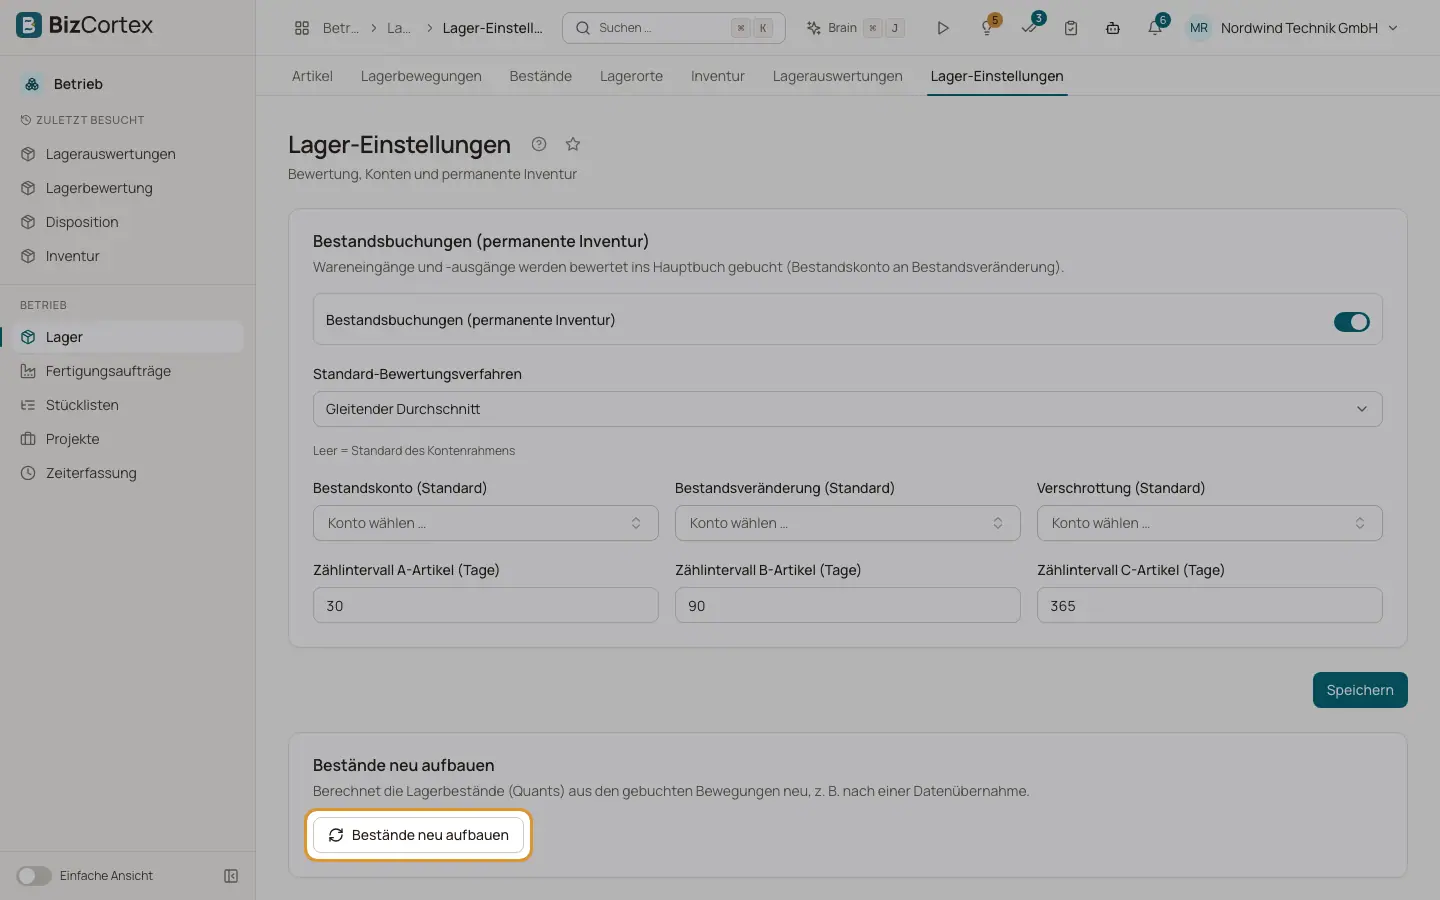Click the Speichern button

tap(1360, 690)
